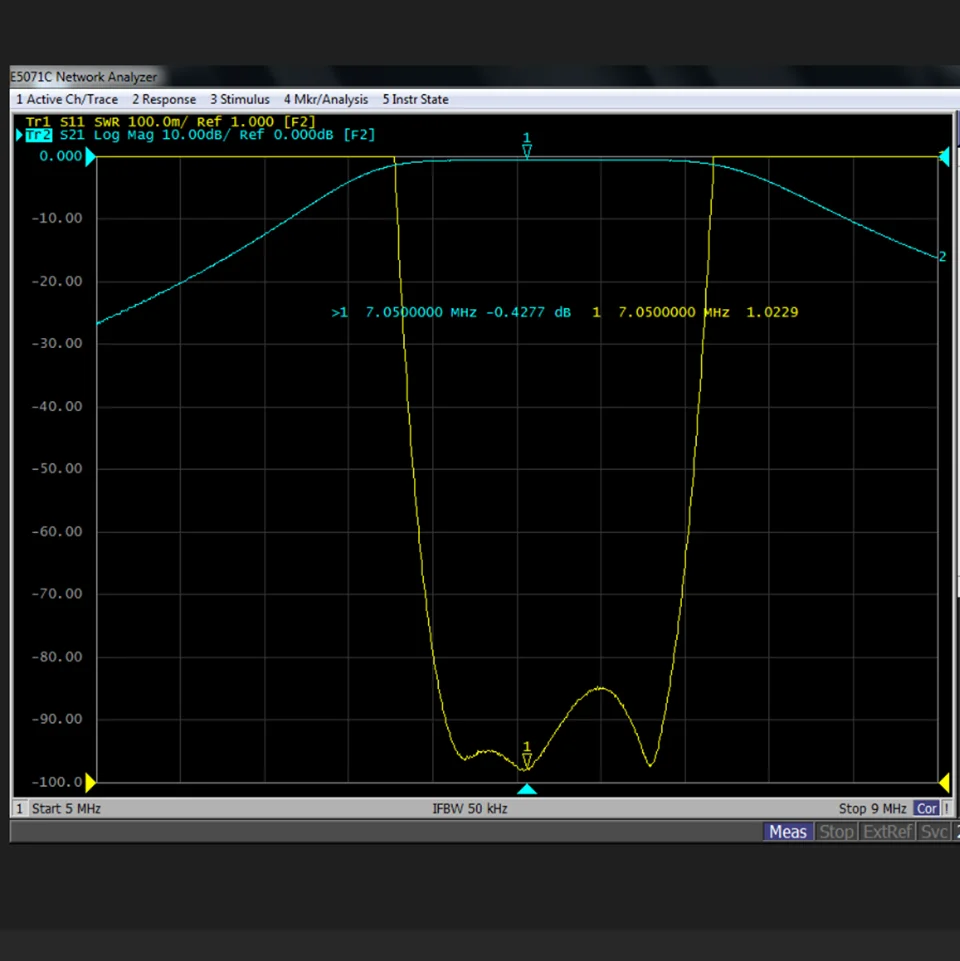Click the IFBW 50 kHz setting
960x961 pixels.
[470, 808]
